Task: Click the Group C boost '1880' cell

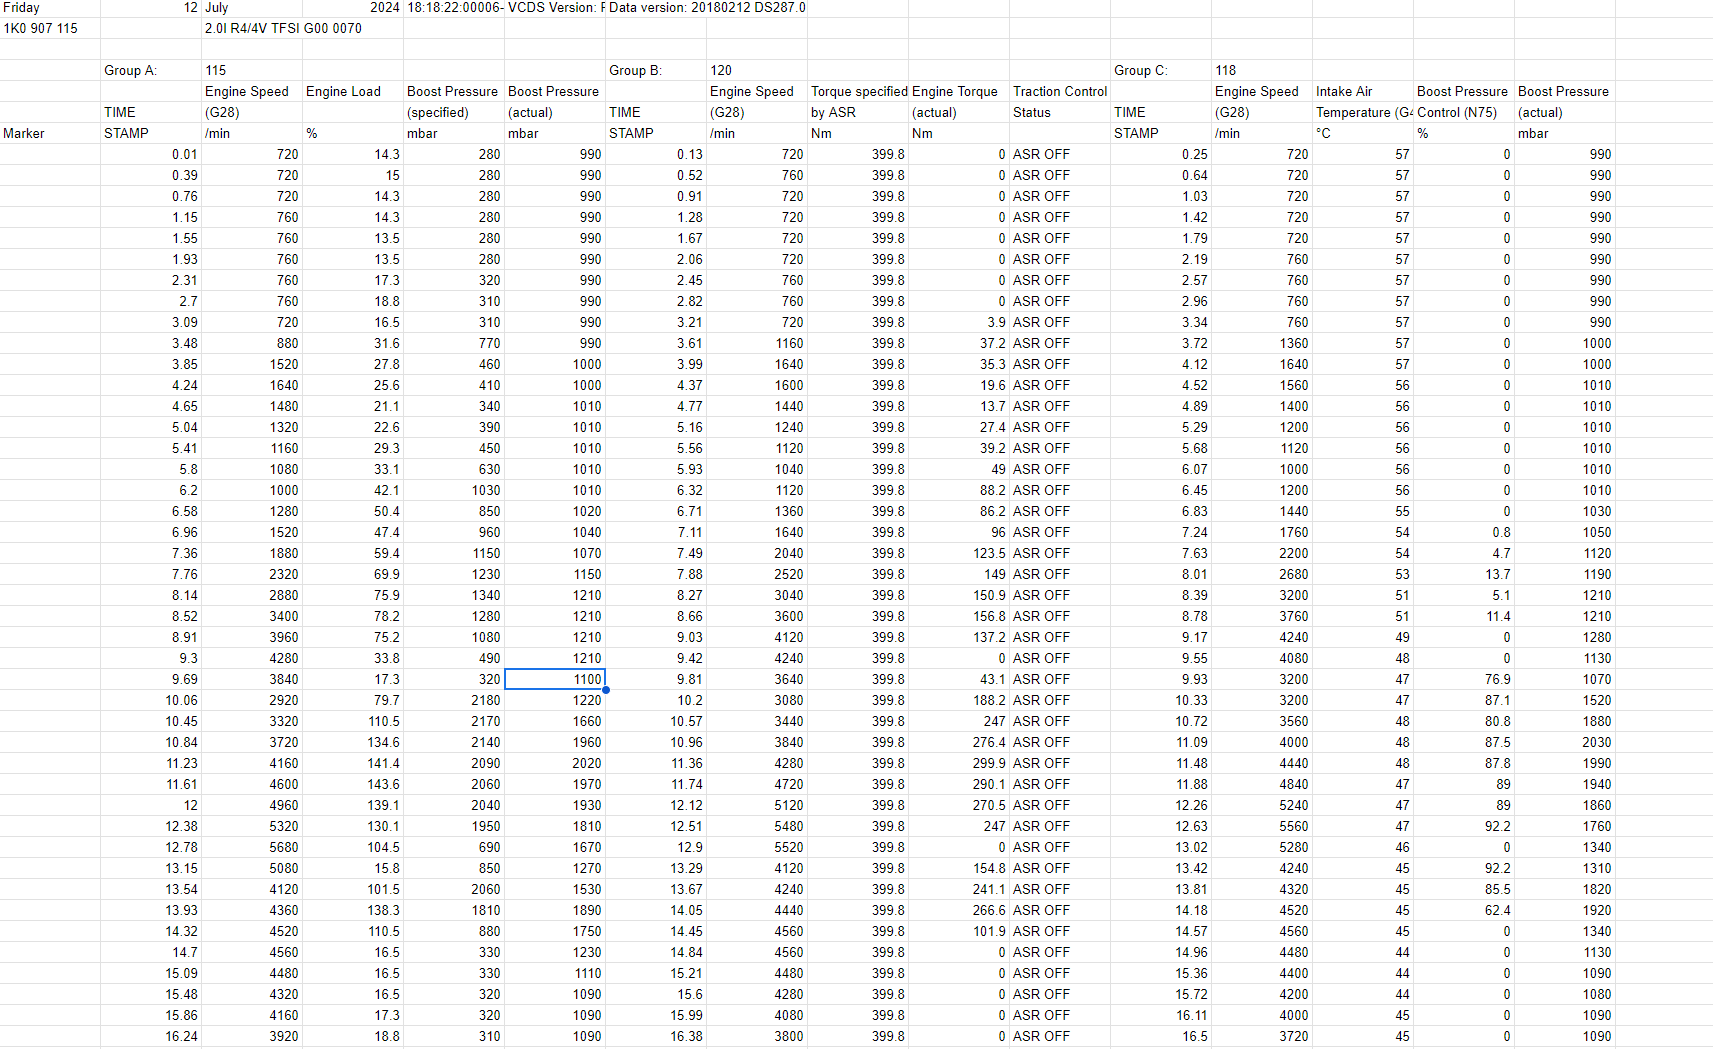Action: click(1565, 721)
